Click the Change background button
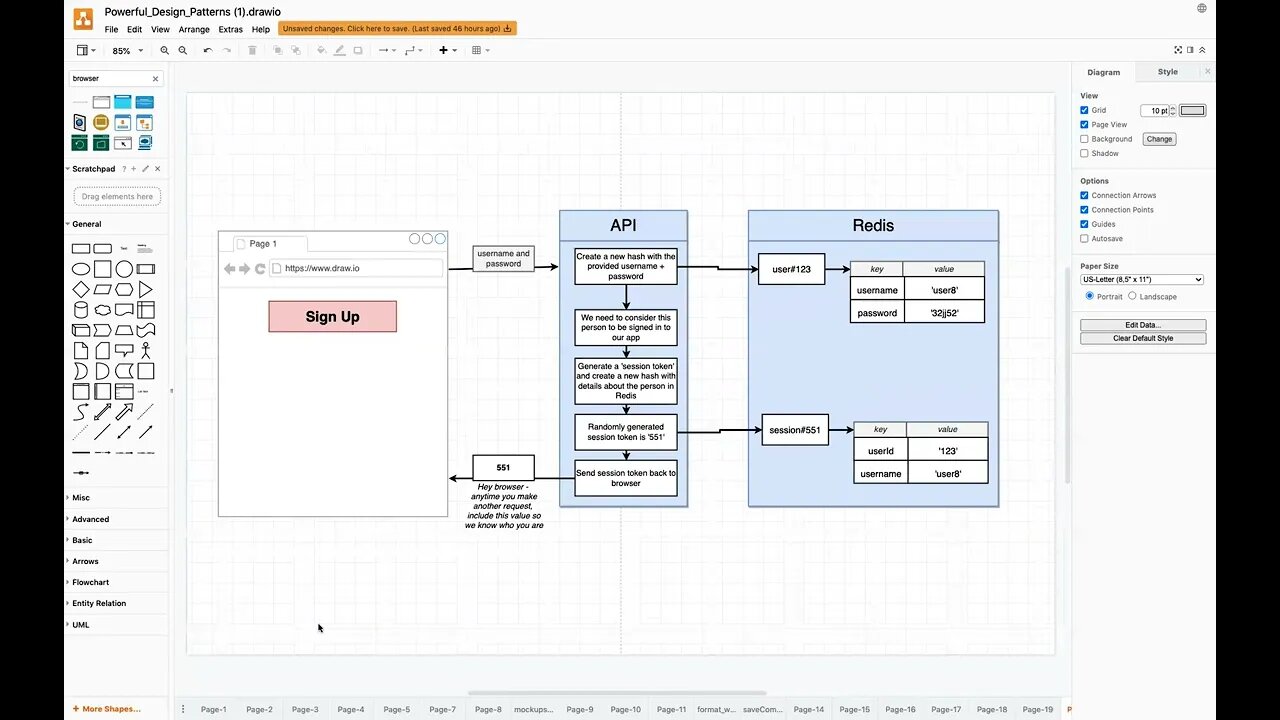The image size is (1280, 720). (x=1159, y=139)
